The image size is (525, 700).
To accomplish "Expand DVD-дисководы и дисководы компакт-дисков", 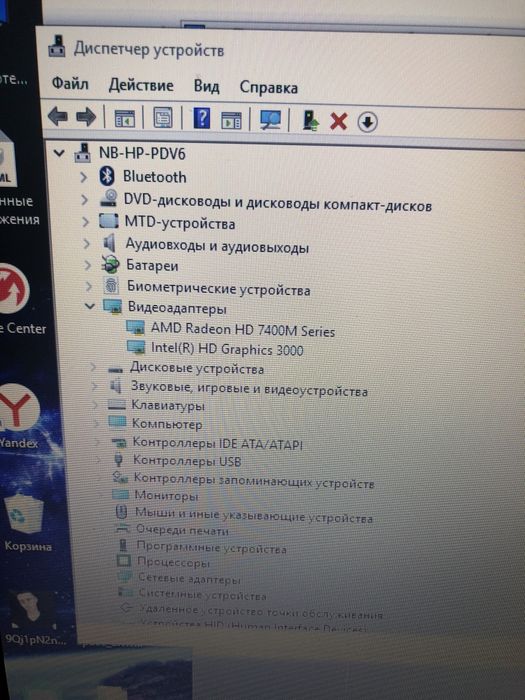I will [84, 200].
